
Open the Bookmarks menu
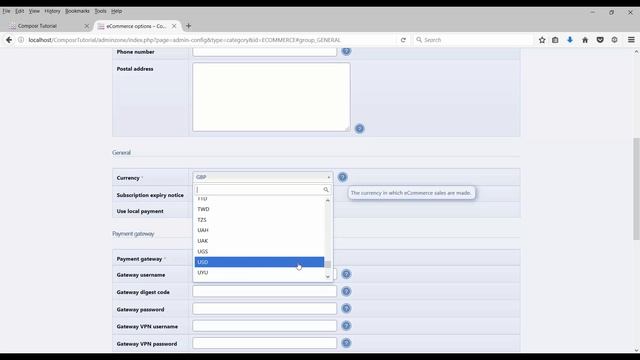77,11
